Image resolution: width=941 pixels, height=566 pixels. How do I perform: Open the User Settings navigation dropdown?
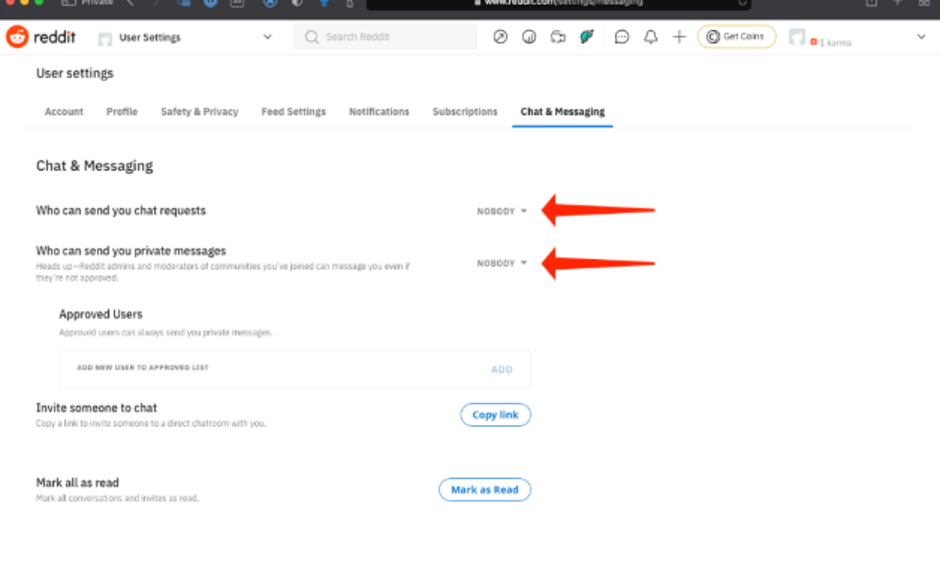pyautogui.click(x=185, y=37)
